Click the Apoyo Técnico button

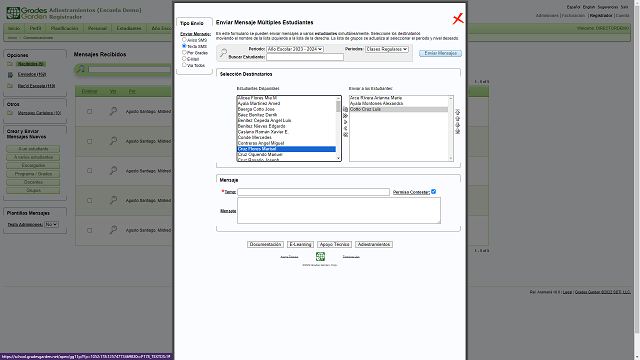334,244
